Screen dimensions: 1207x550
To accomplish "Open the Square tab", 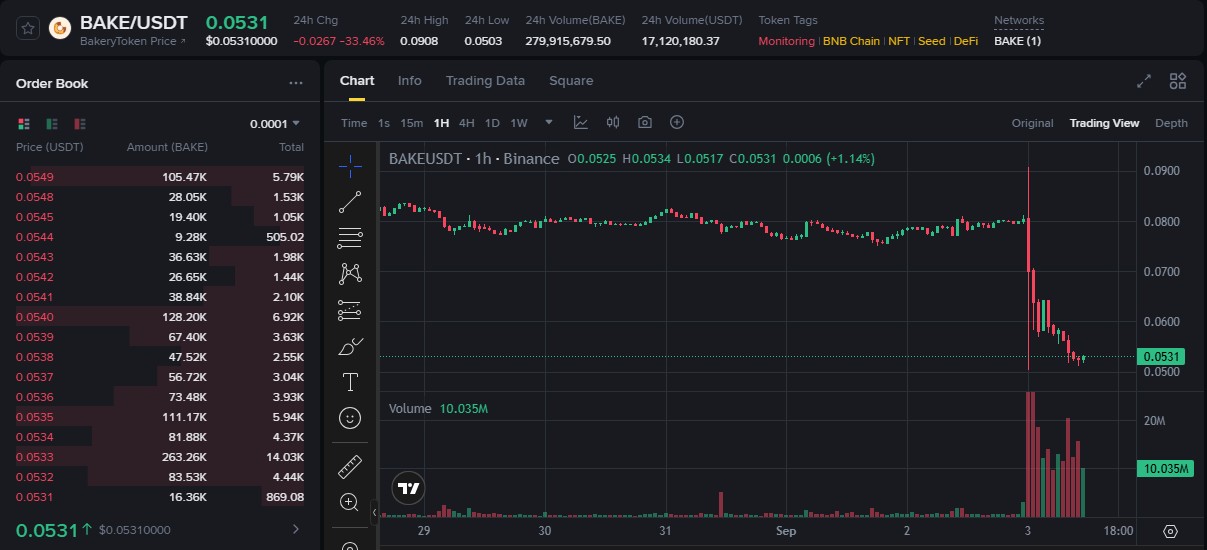I will (x=571, y=81).
